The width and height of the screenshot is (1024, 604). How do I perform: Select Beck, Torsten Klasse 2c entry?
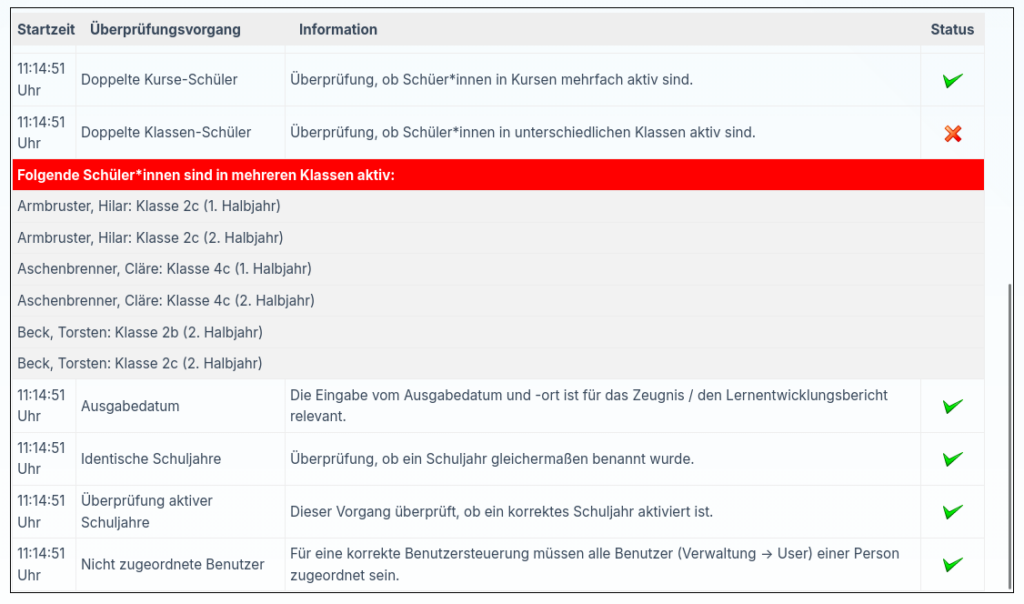(x=140, y=363)
